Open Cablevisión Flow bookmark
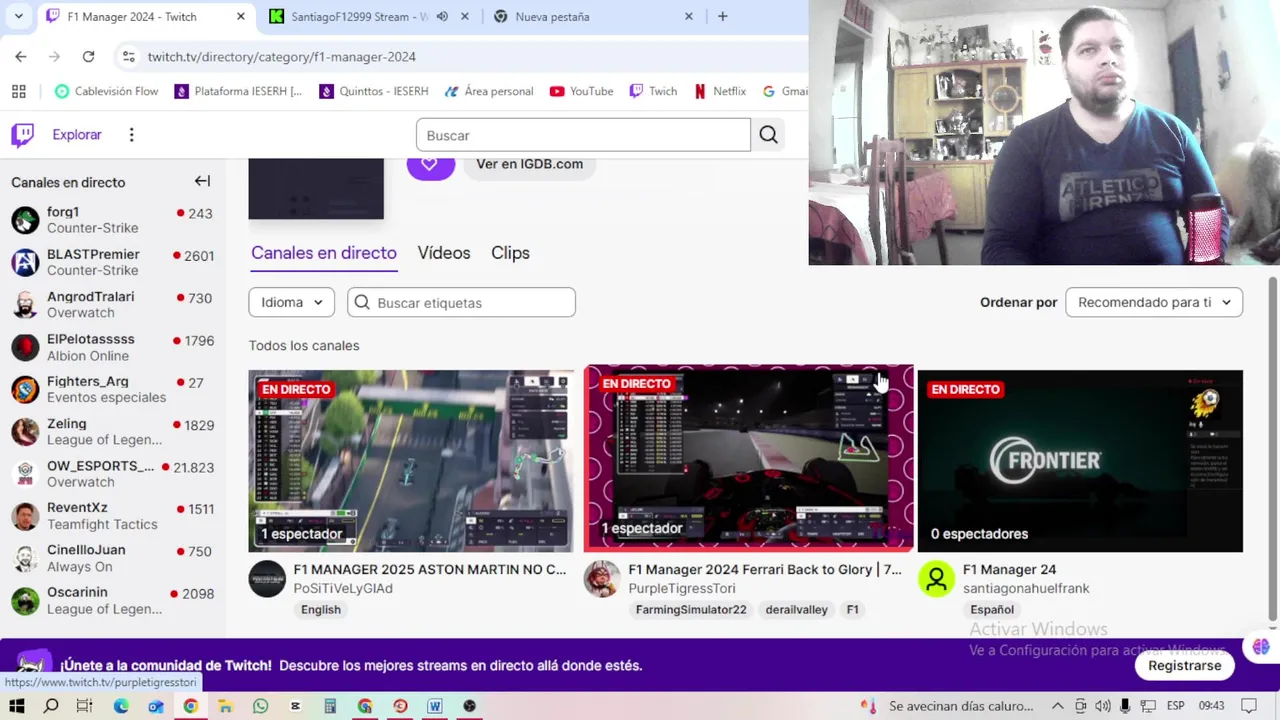Image resolution: width=1280 pixels, height=720 pixels. 106,91
